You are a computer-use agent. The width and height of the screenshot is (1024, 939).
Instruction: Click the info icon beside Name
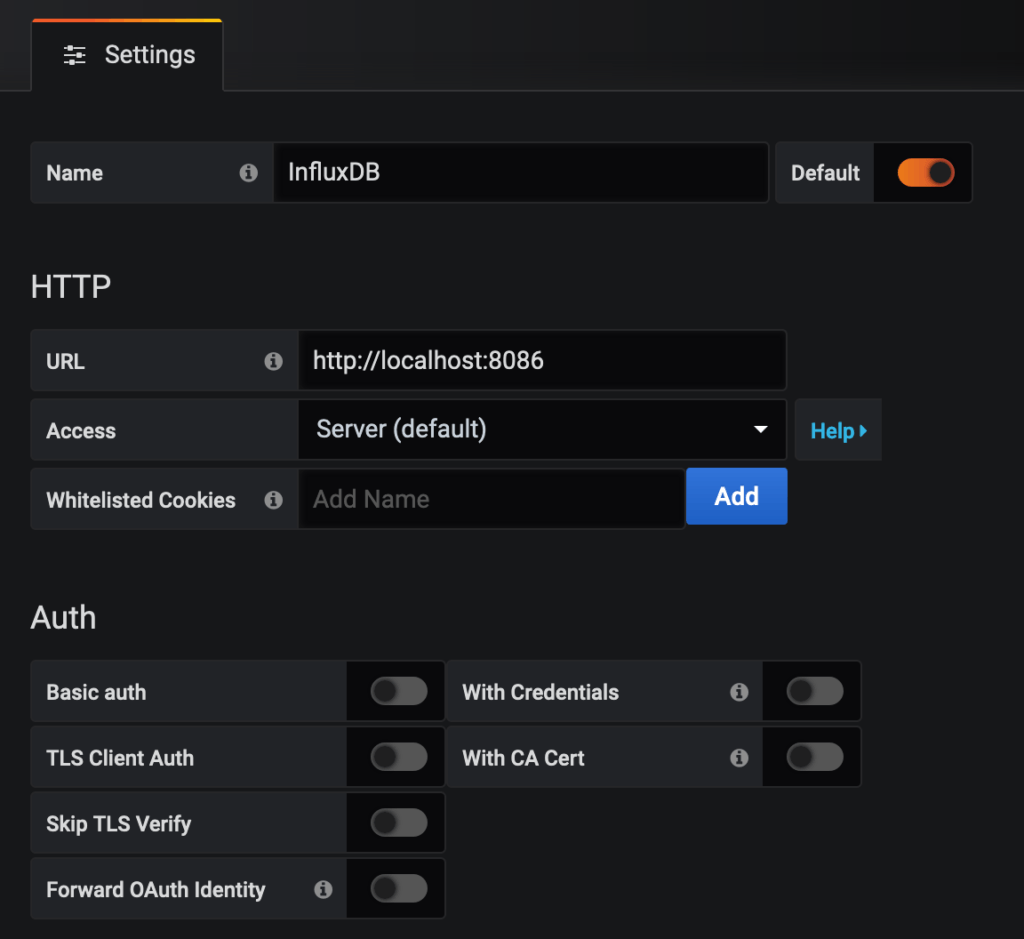point(248,173)
